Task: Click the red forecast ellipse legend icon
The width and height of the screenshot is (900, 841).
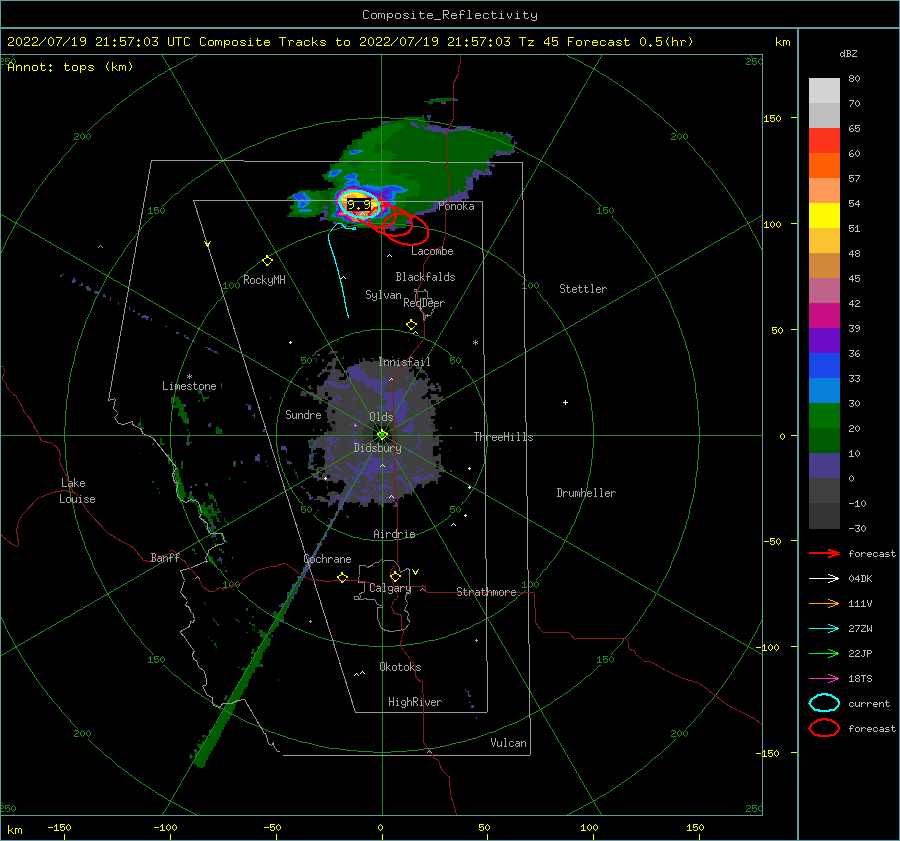Action: tap(824, 728)
